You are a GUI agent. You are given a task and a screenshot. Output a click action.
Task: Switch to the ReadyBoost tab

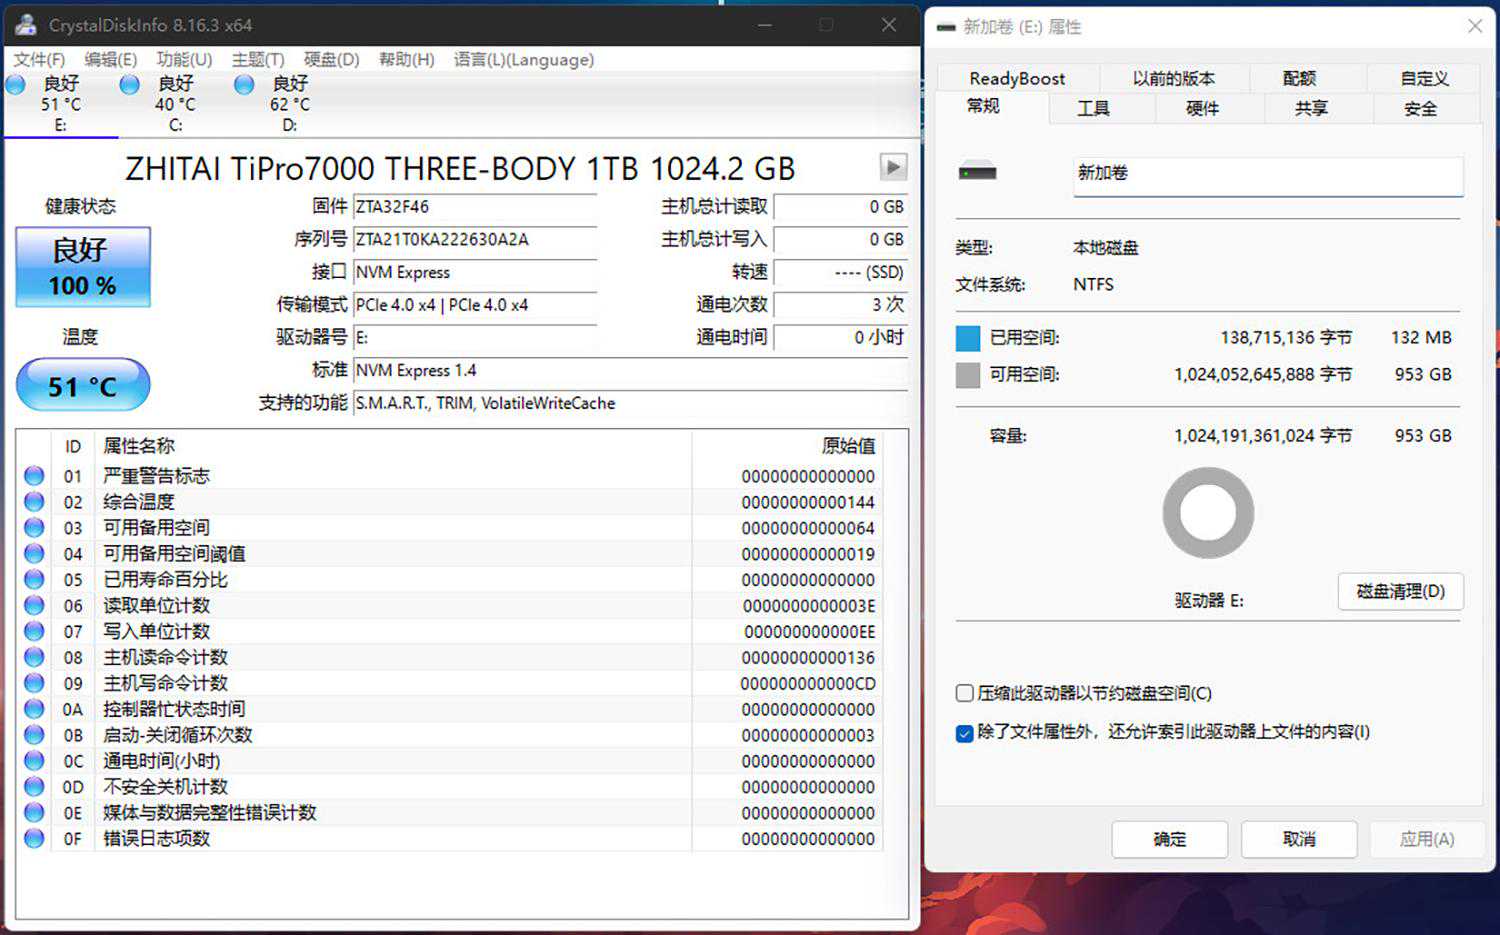click(1017, 78)
